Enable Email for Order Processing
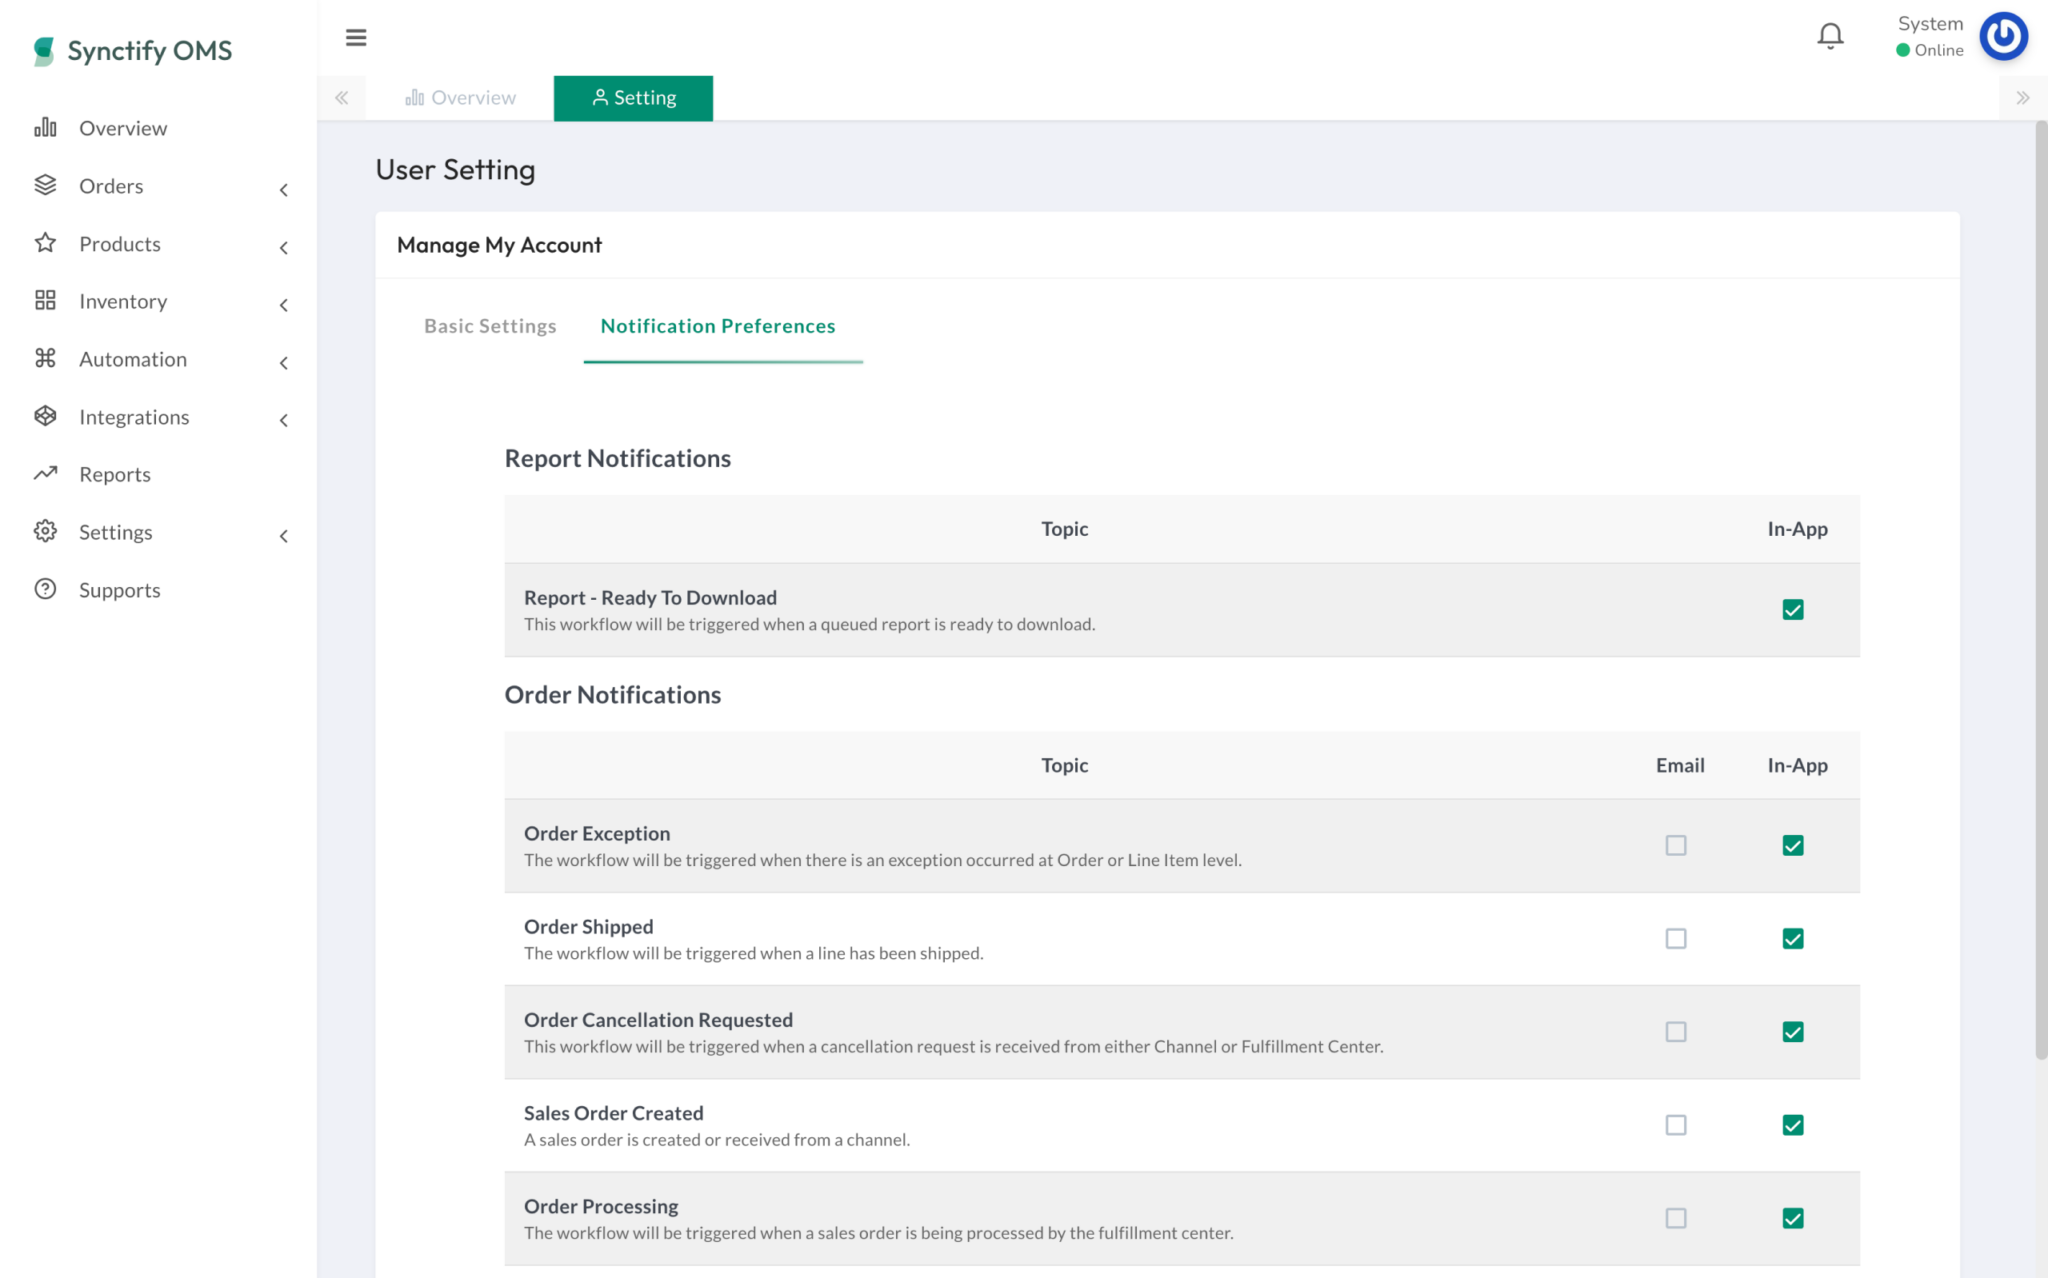 tap(1676, 1218)
